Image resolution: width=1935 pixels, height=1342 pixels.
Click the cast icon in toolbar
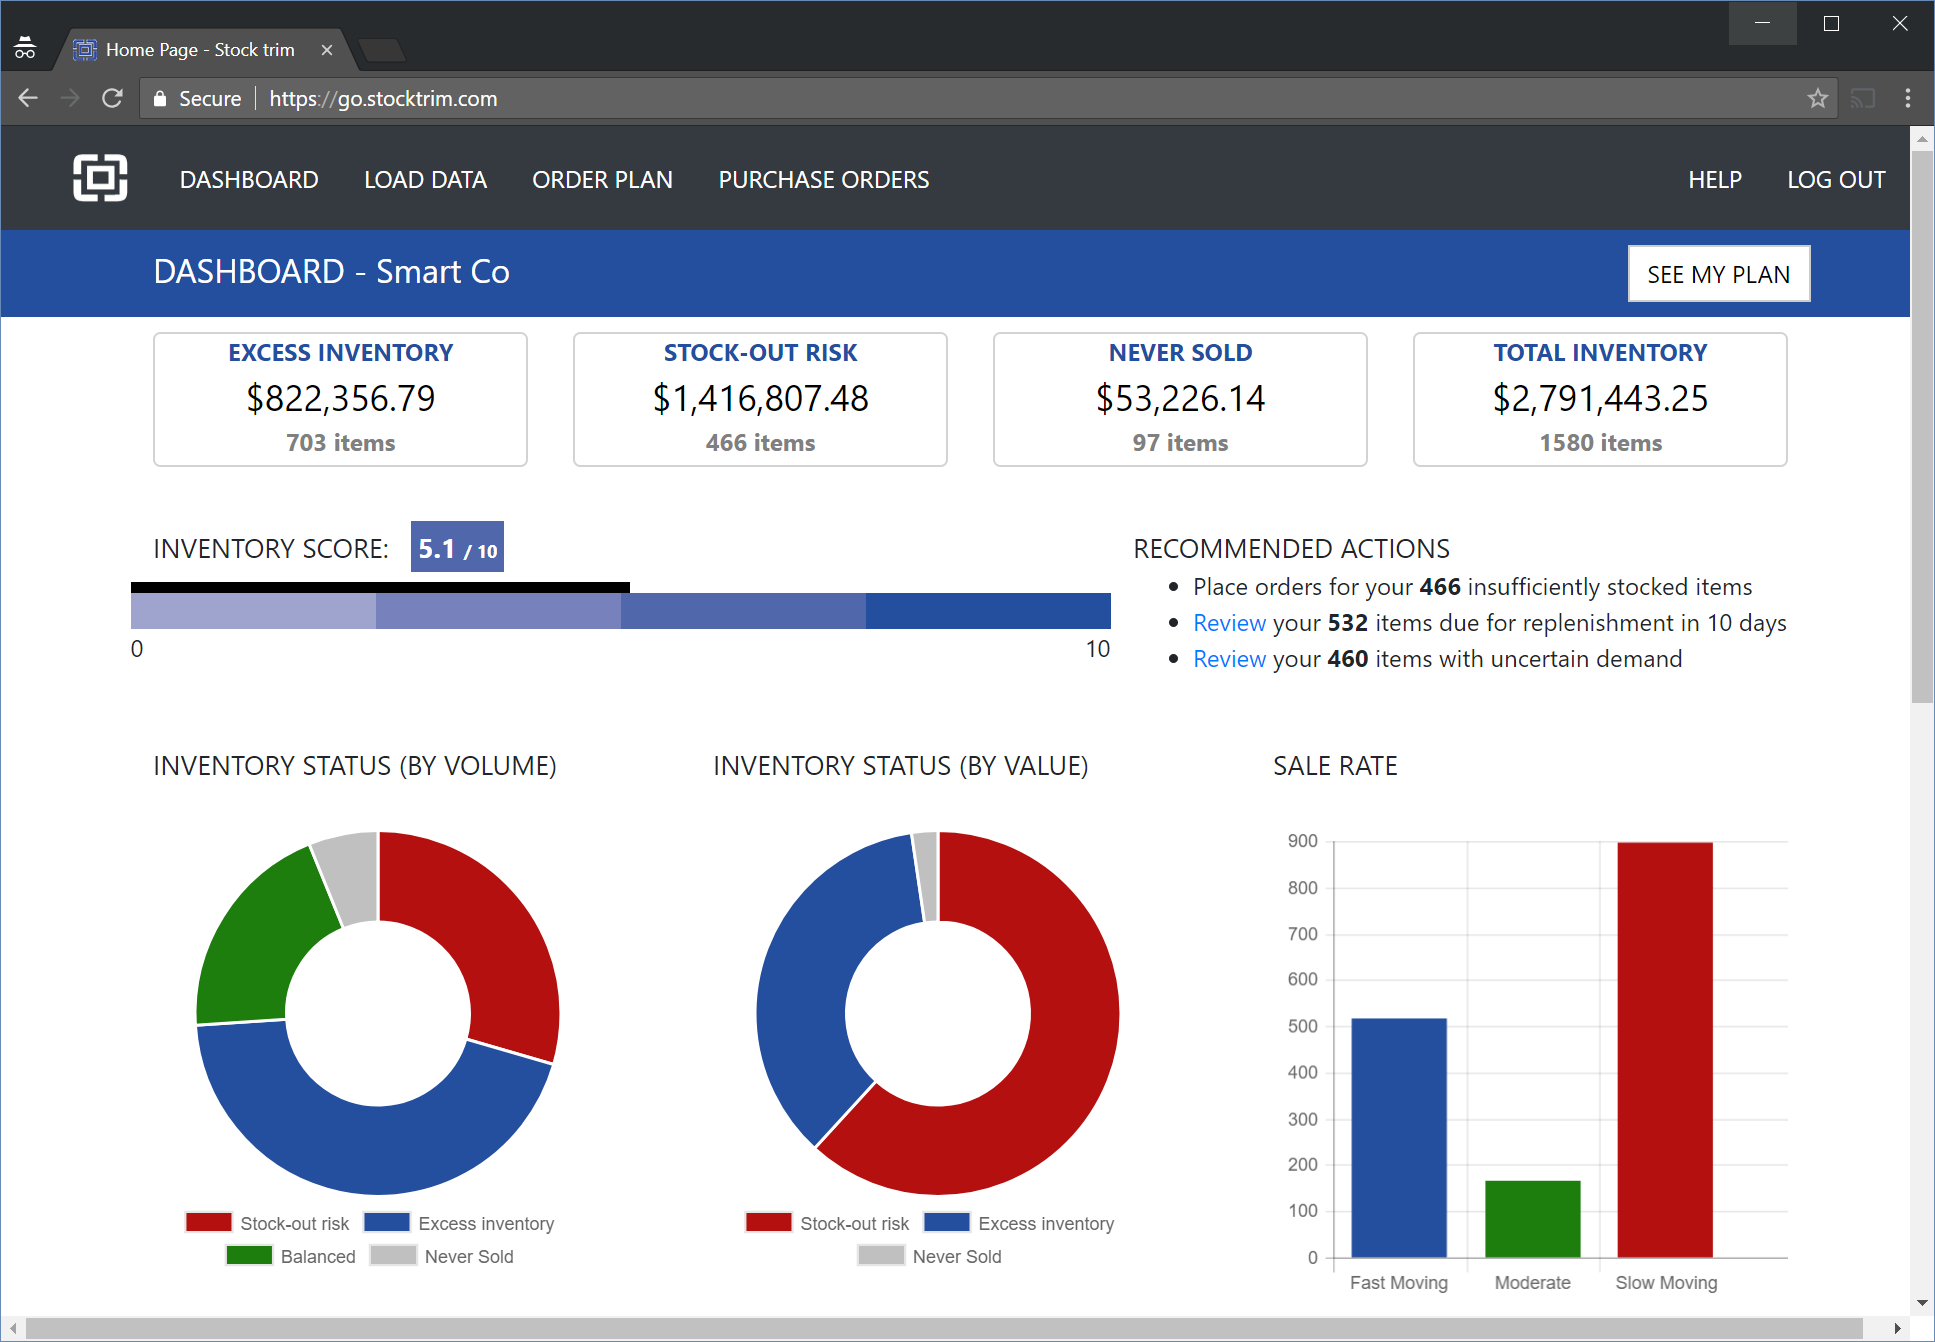click(1863, 98)
